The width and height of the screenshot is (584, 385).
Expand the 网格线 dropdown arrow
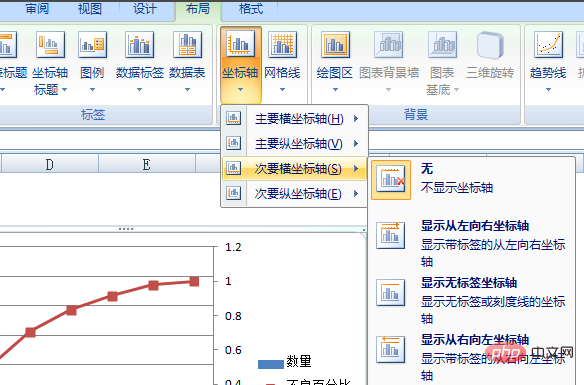282,89
